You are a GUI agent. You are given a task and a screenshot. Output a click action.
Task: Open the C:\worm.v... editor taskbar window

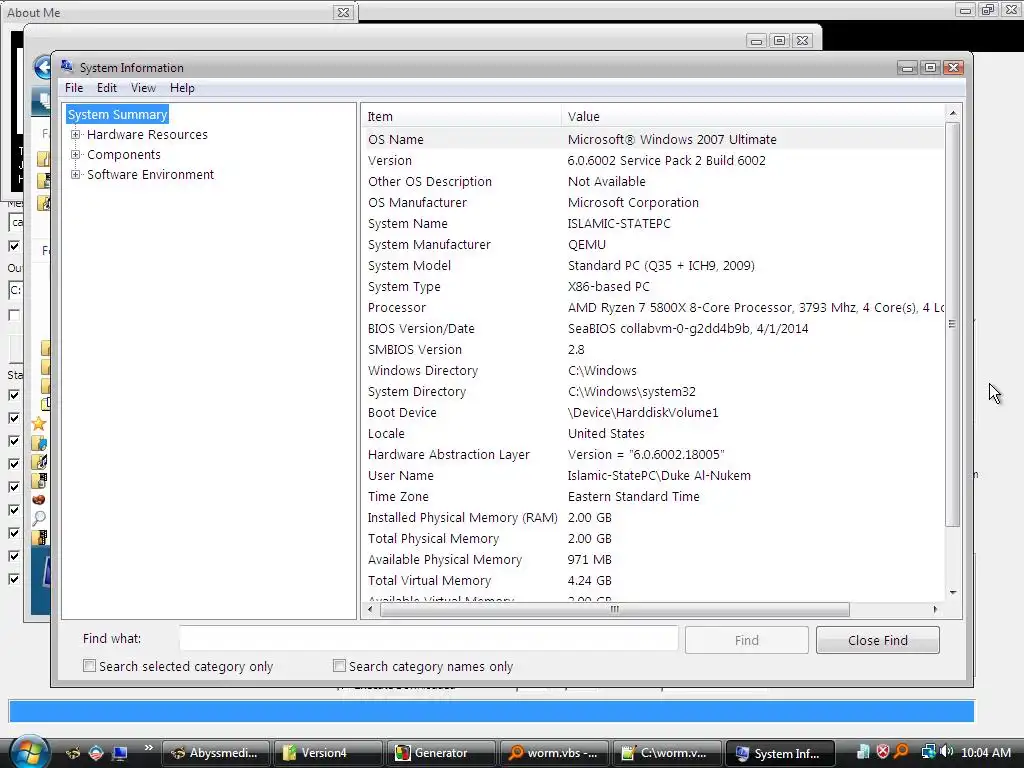click(667, 753)
